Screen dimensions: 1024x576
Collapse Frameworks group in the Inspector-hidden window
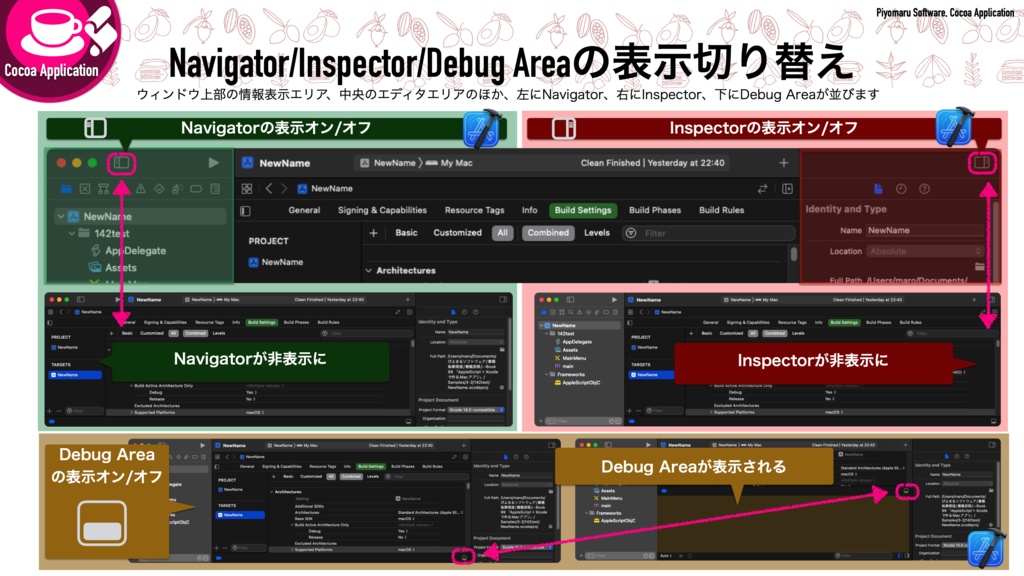point(546,374)
